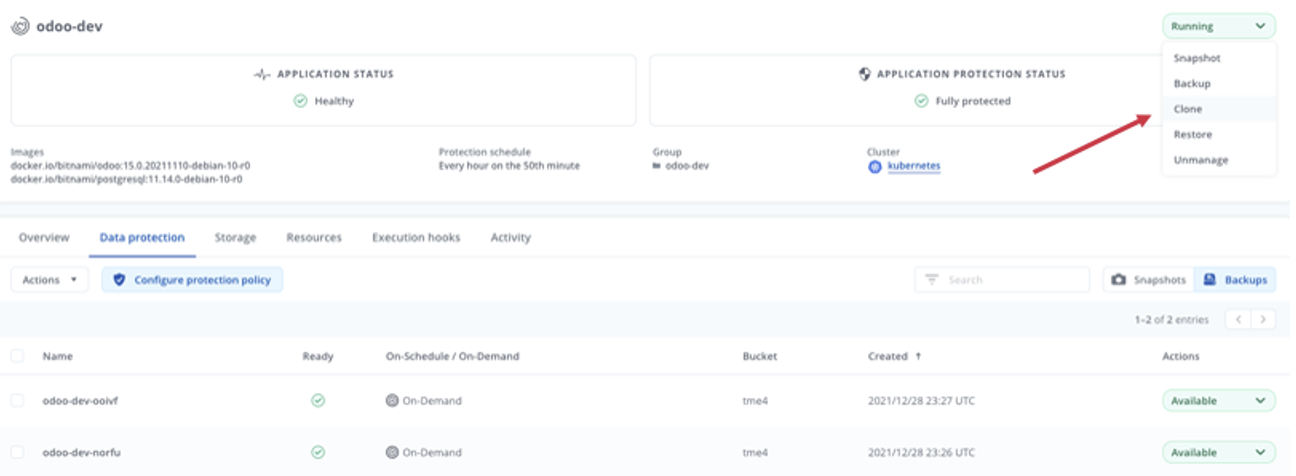Select the odoo-dev-ooivf backup checkbox
Image resolution: width=1296 pixels, height=476 pixels.
pyautogui.click(x=17, y=401)
